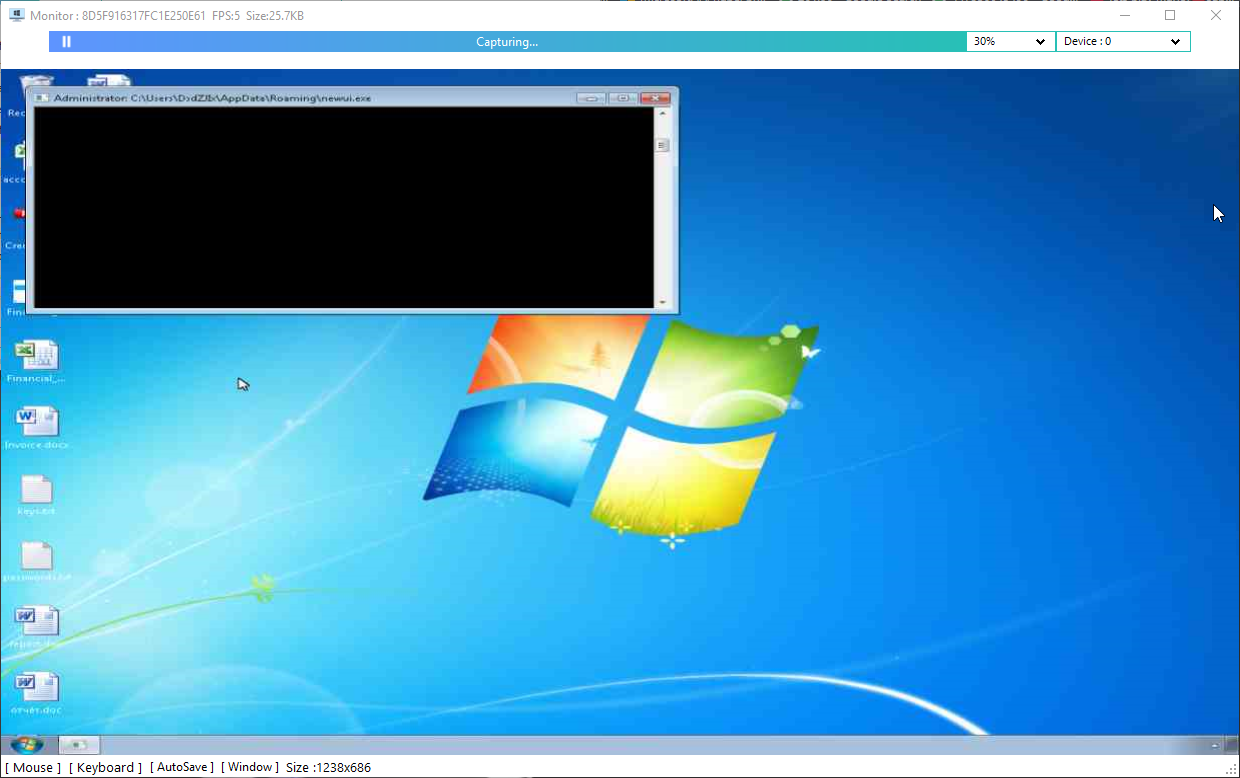Toggle the [ AutoSave ] option
Screen dimensions: 1240x778
(182, 767)
